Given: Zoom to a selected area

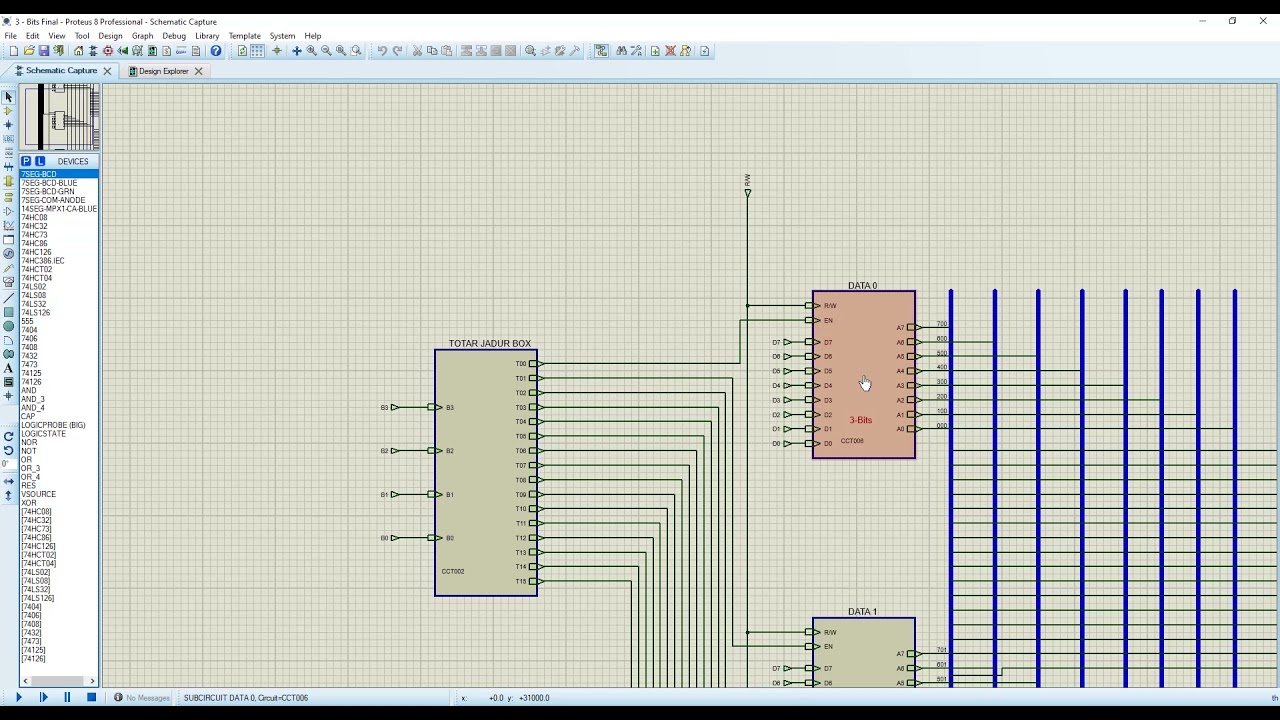Looking at the screenshot, I should [356, 51].
